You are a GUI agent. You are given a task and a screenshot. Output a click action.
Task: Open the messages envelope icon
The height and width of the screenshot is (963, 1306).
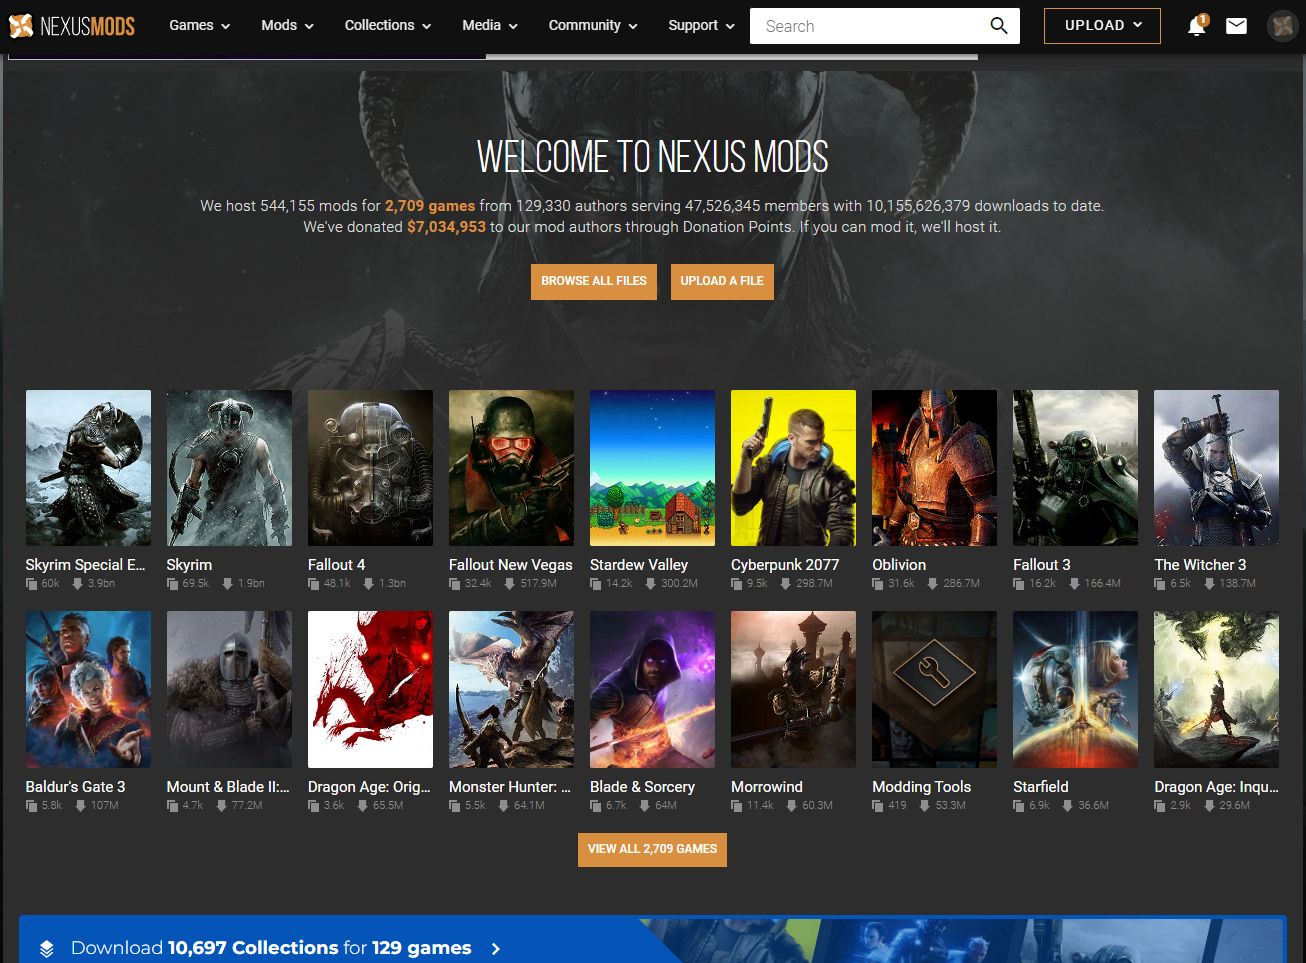click(1237, 26)
